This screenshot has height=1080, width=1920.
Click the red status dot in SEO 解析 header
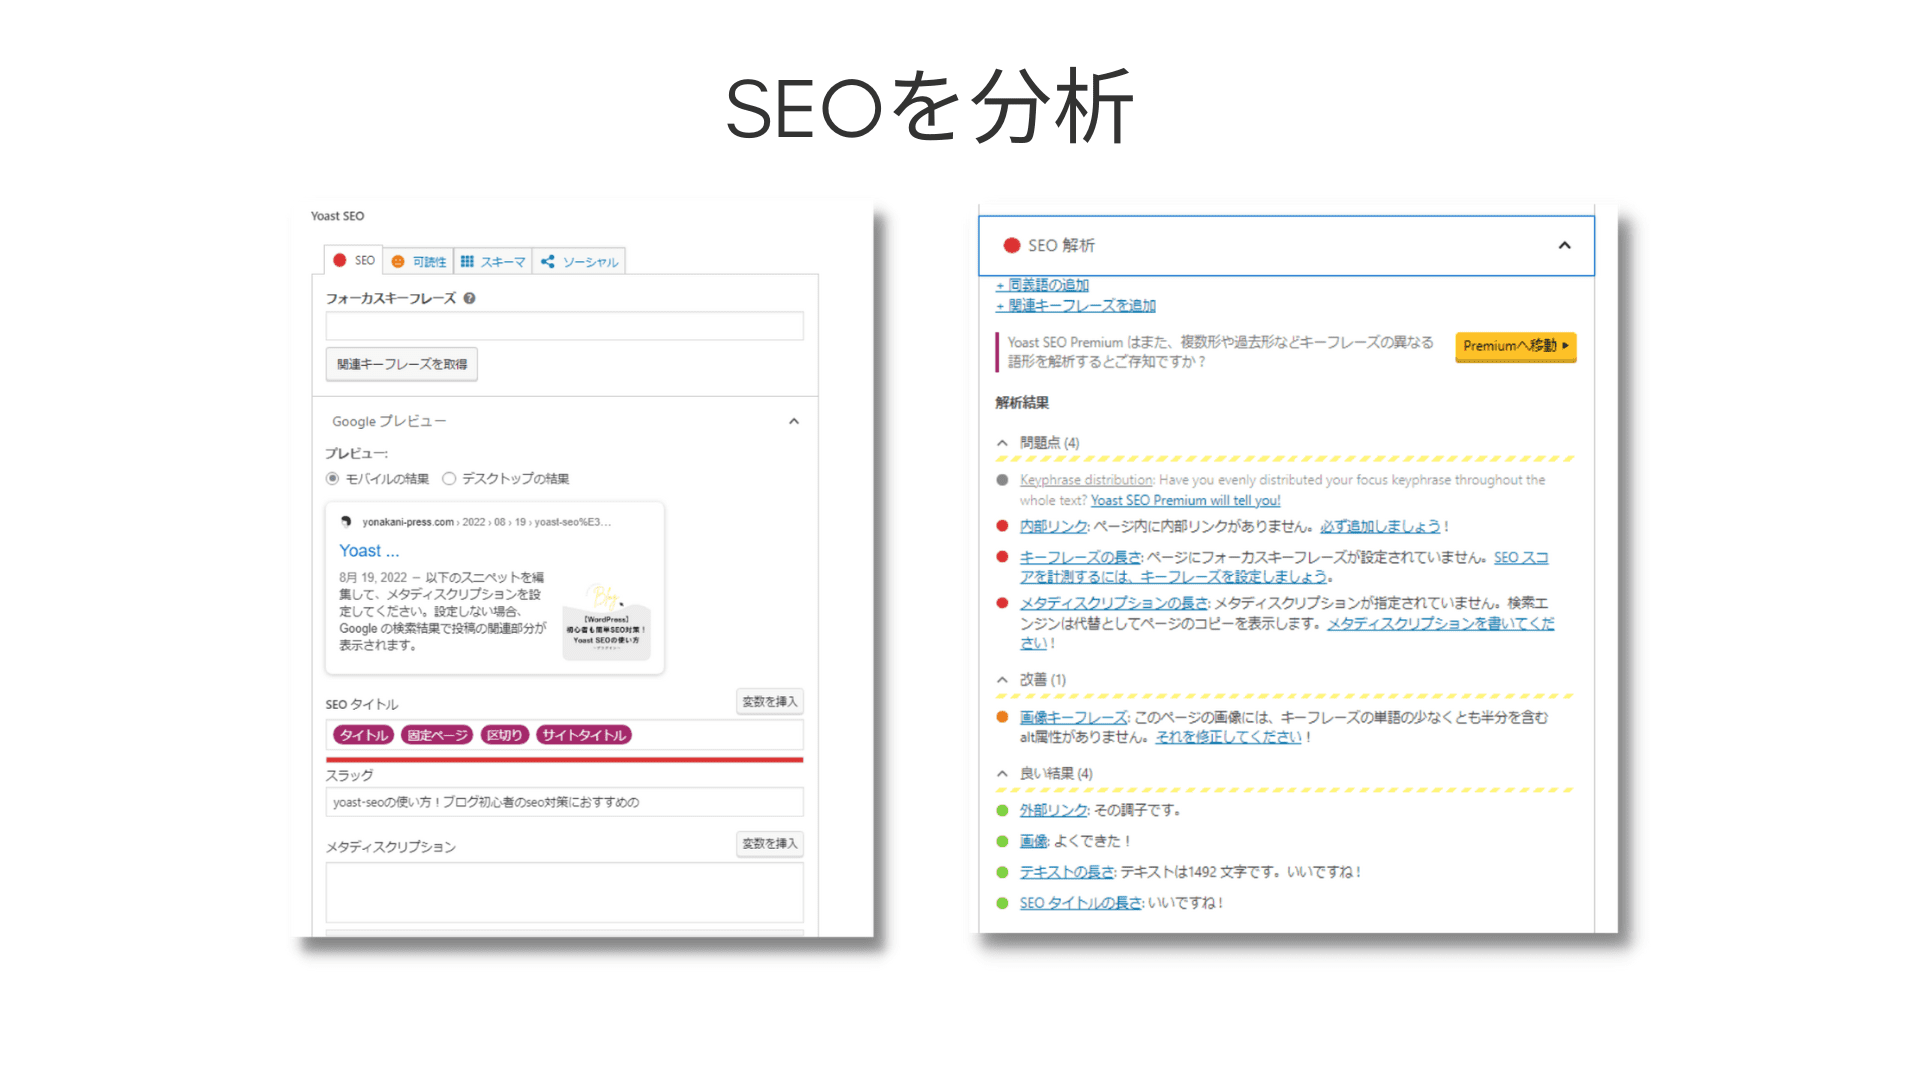1011,245
